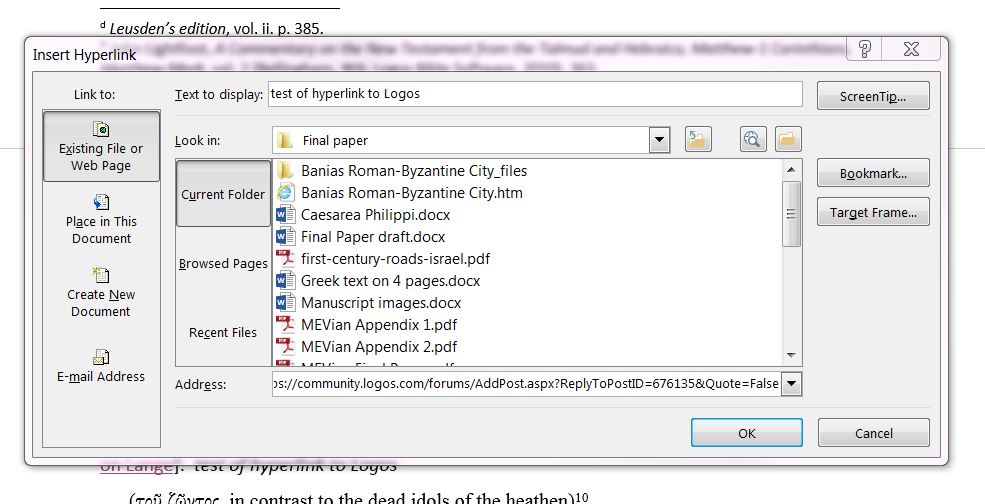Click the file list scroll down arrow
This screenshot has width=985, height=504.
(792, 356)
